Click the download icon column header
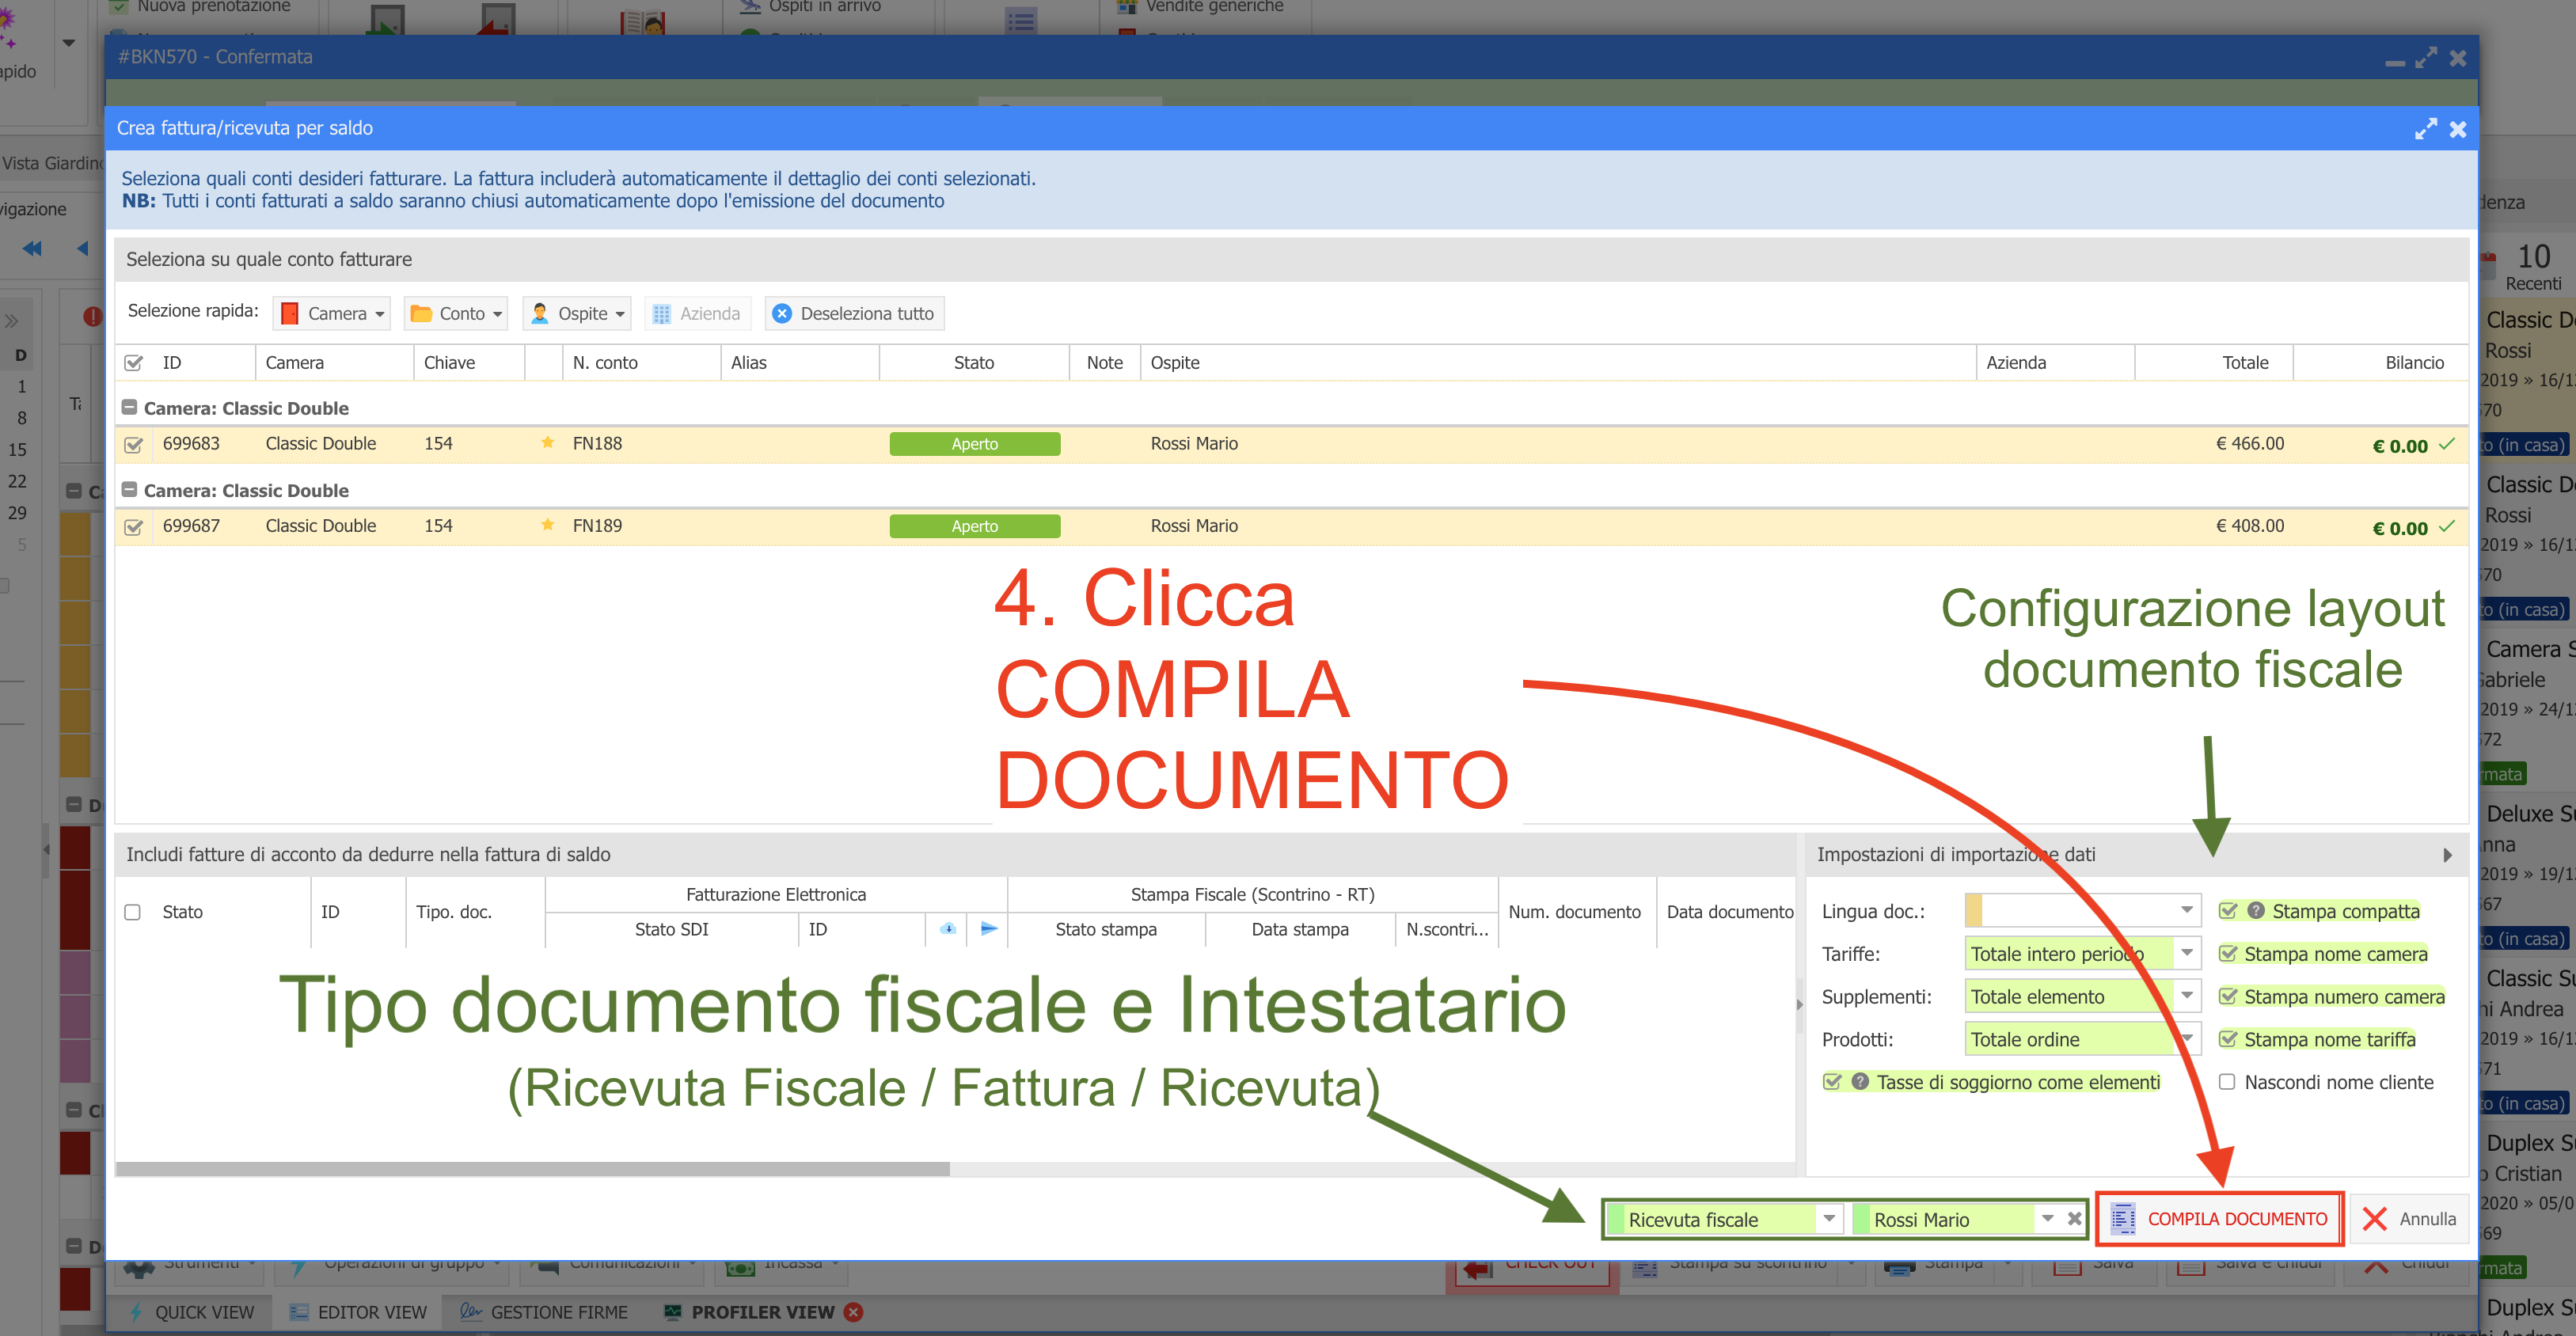2576x1336 pixels. coord(948,929)
